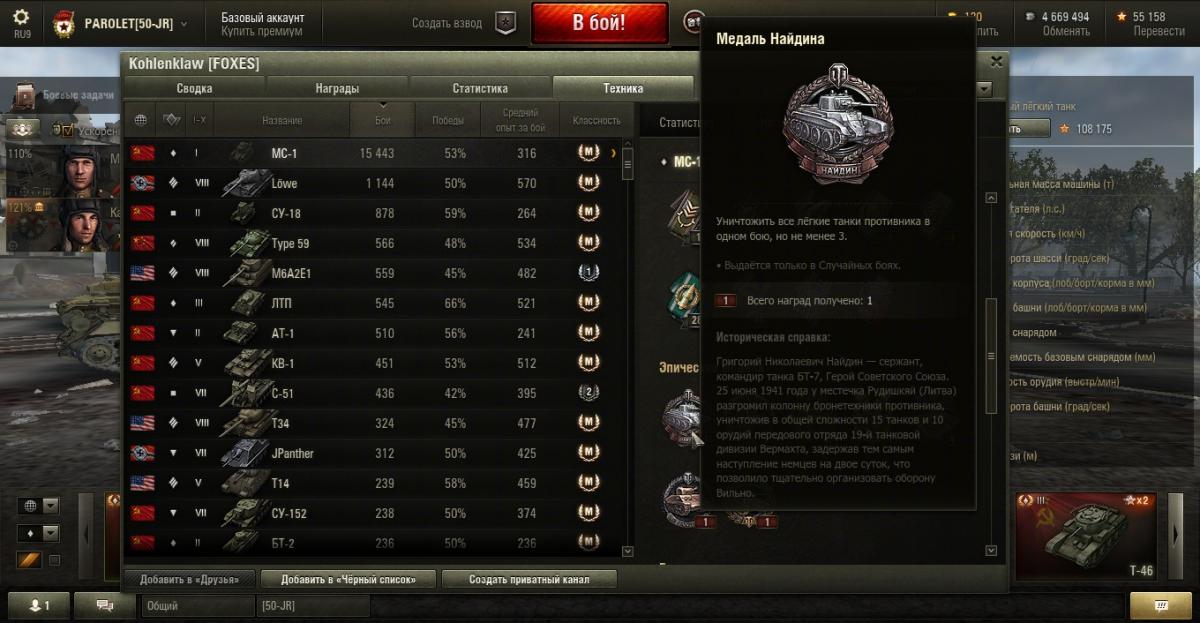Sort by vehicle type column icon
This screenshot has height=623, width=1200.
point(171,120)
